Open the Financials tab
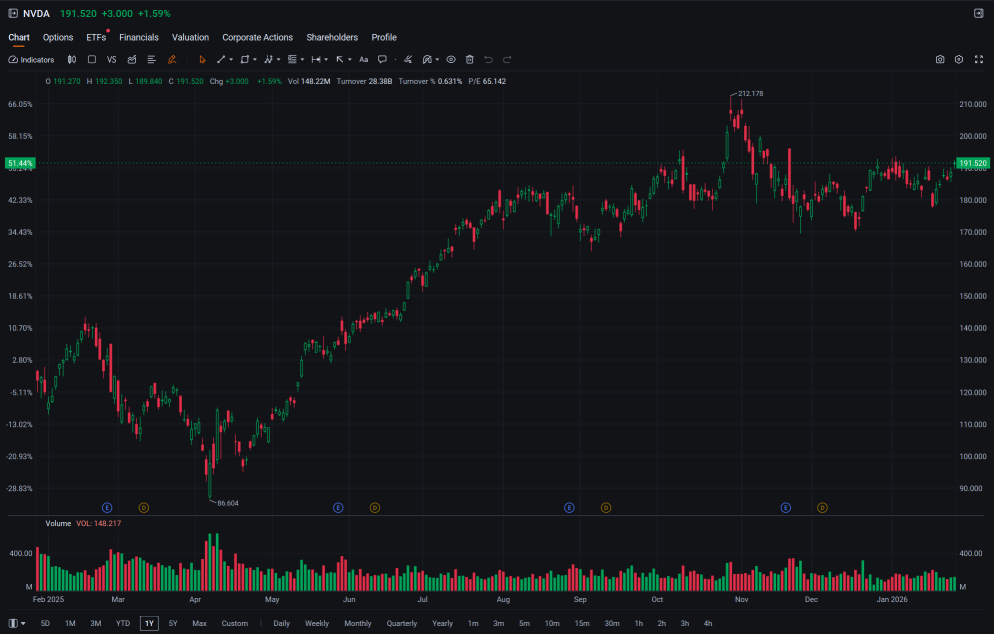Viewport: 994px width, 634px height. coord(139,37)
